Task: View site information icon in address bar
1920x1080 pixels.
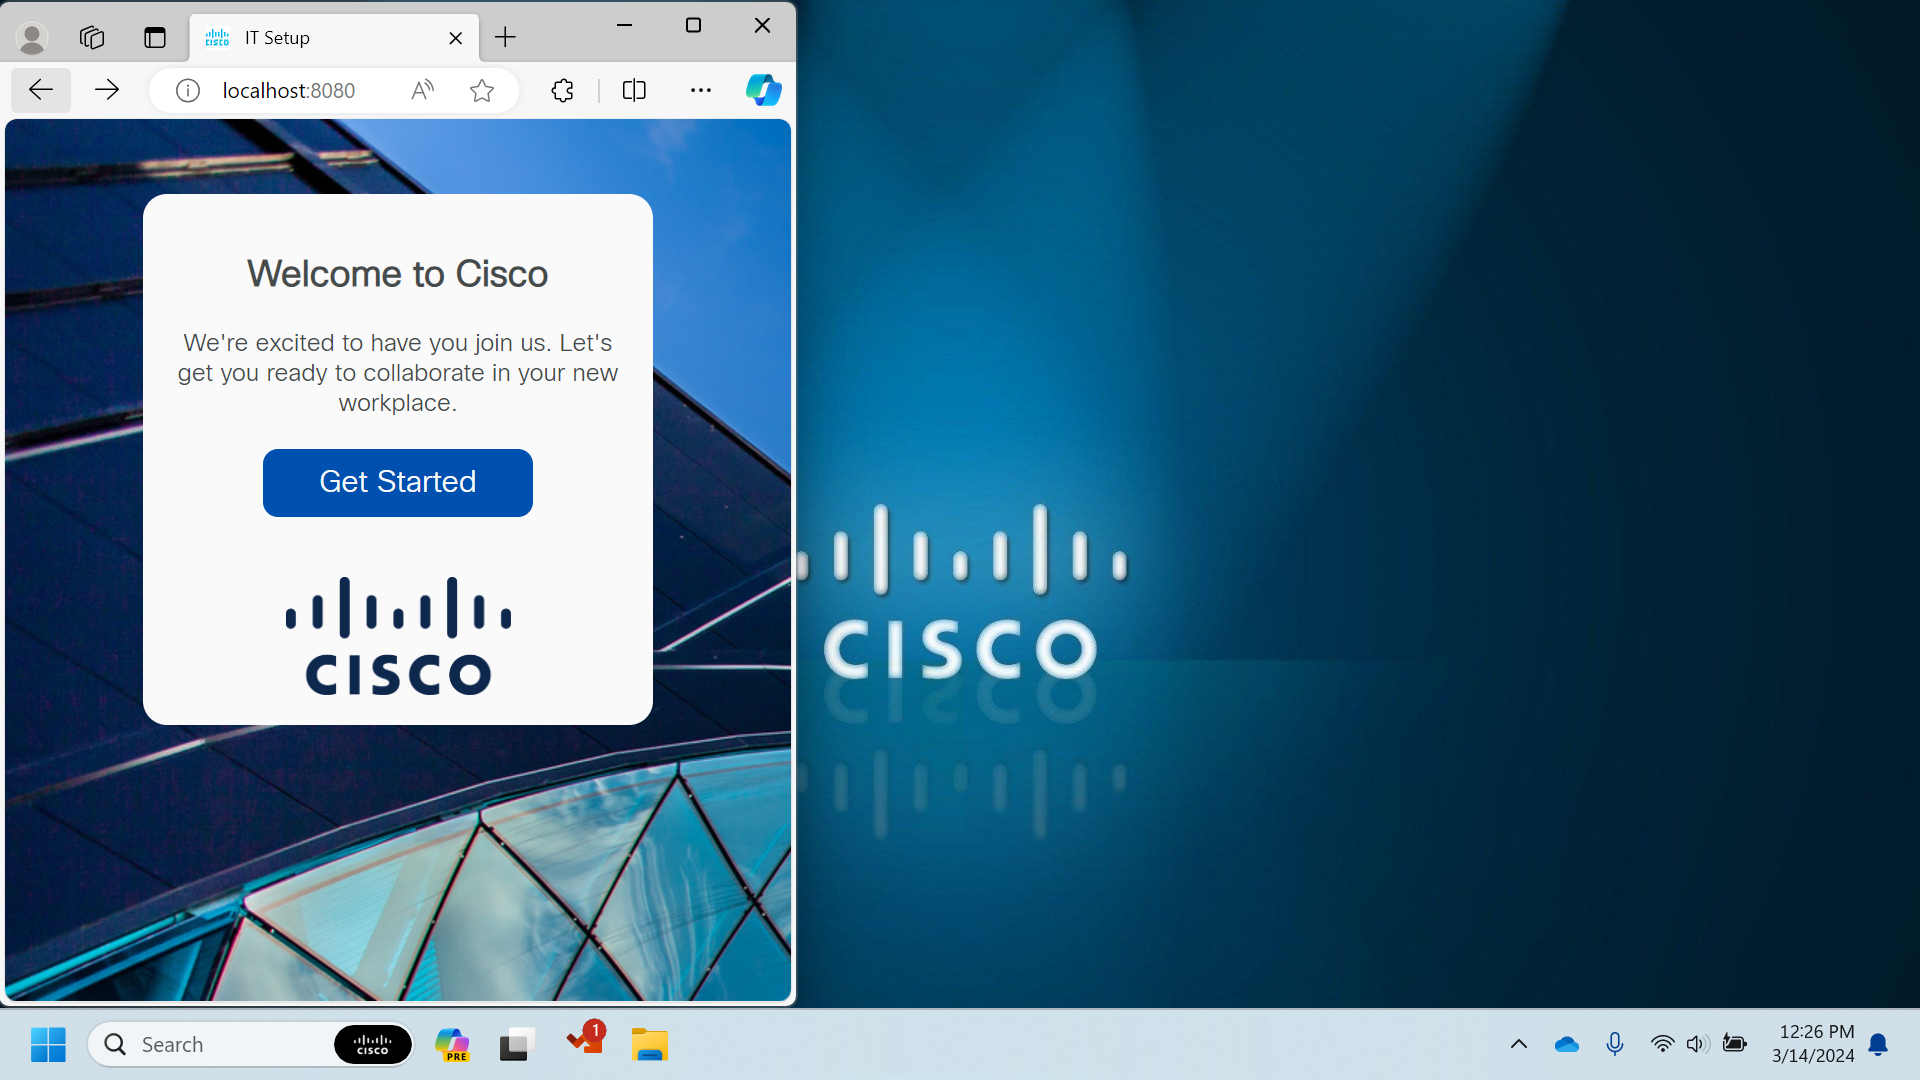Action: click(x=187, y=91)
